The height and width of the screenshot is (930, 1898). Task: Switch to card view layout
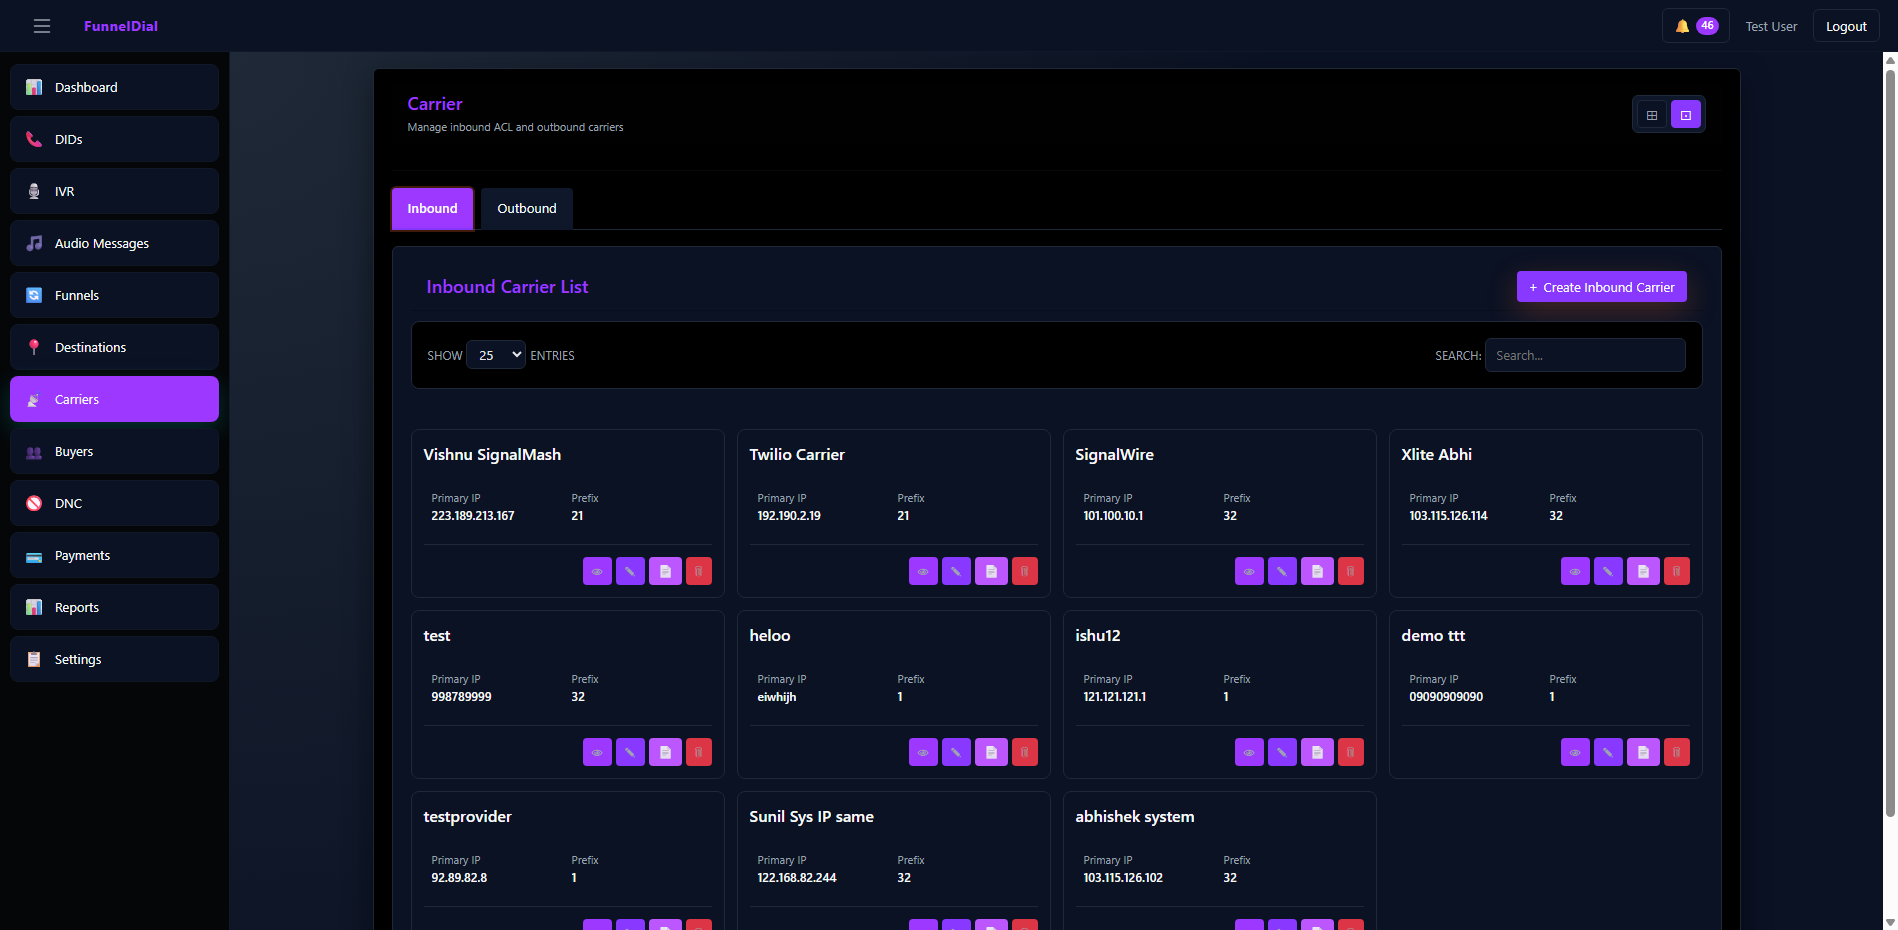tap(1686, 115)
